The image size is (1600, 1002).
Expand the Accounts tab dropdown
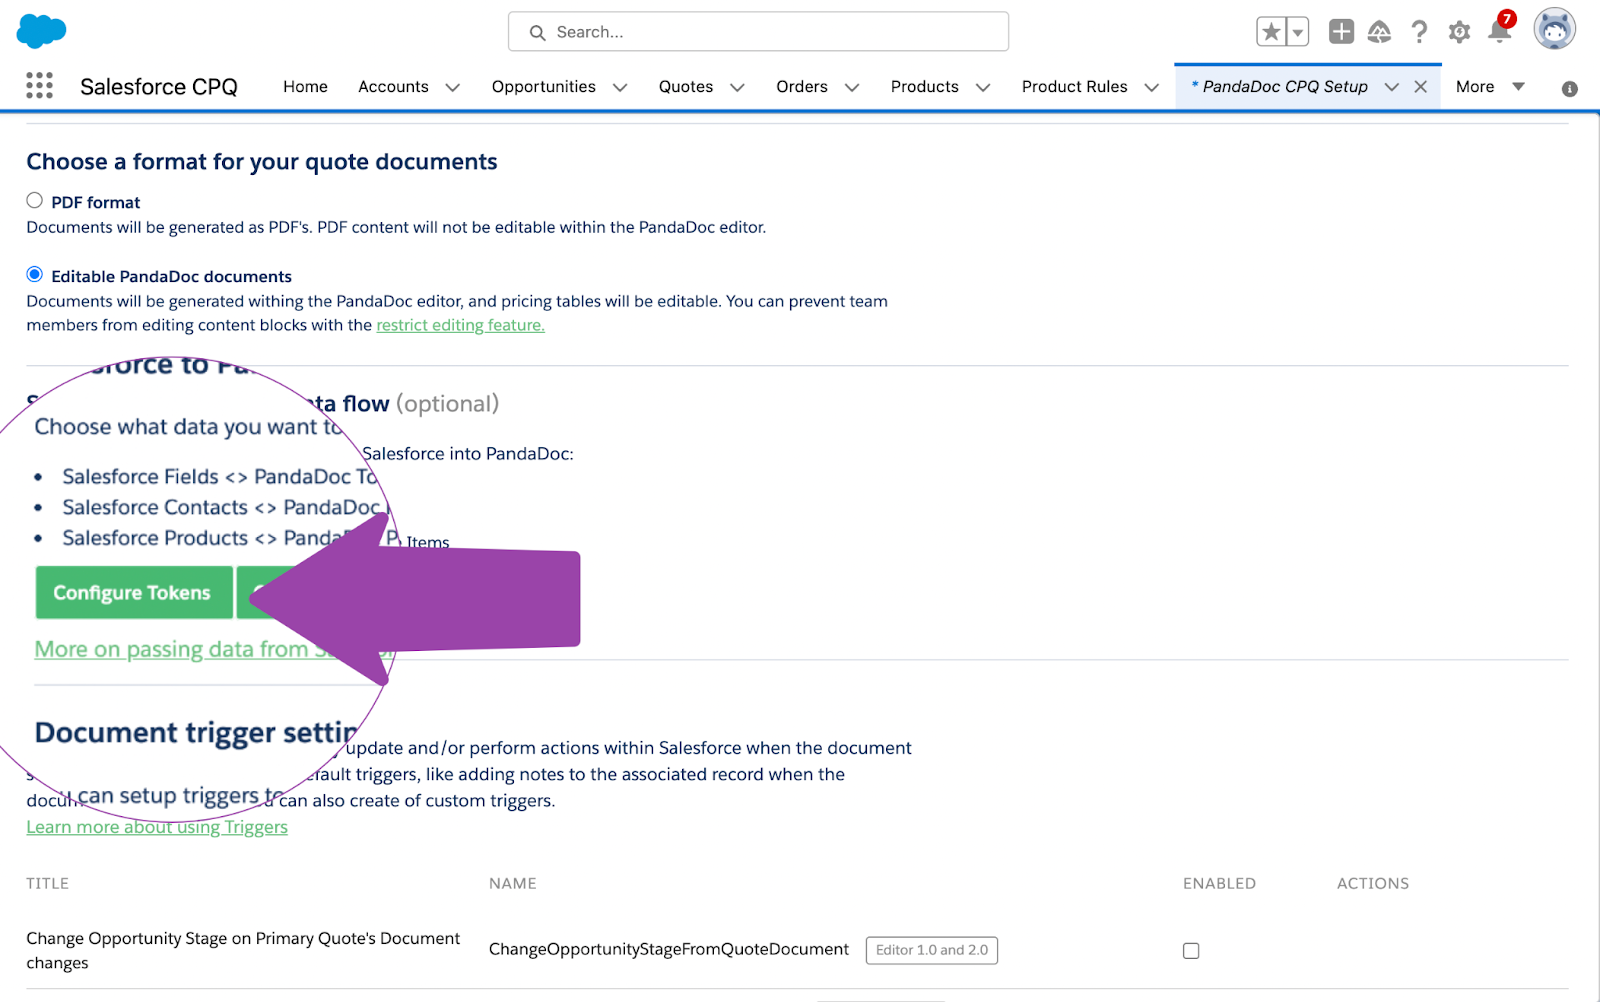[x=453, y=88]
